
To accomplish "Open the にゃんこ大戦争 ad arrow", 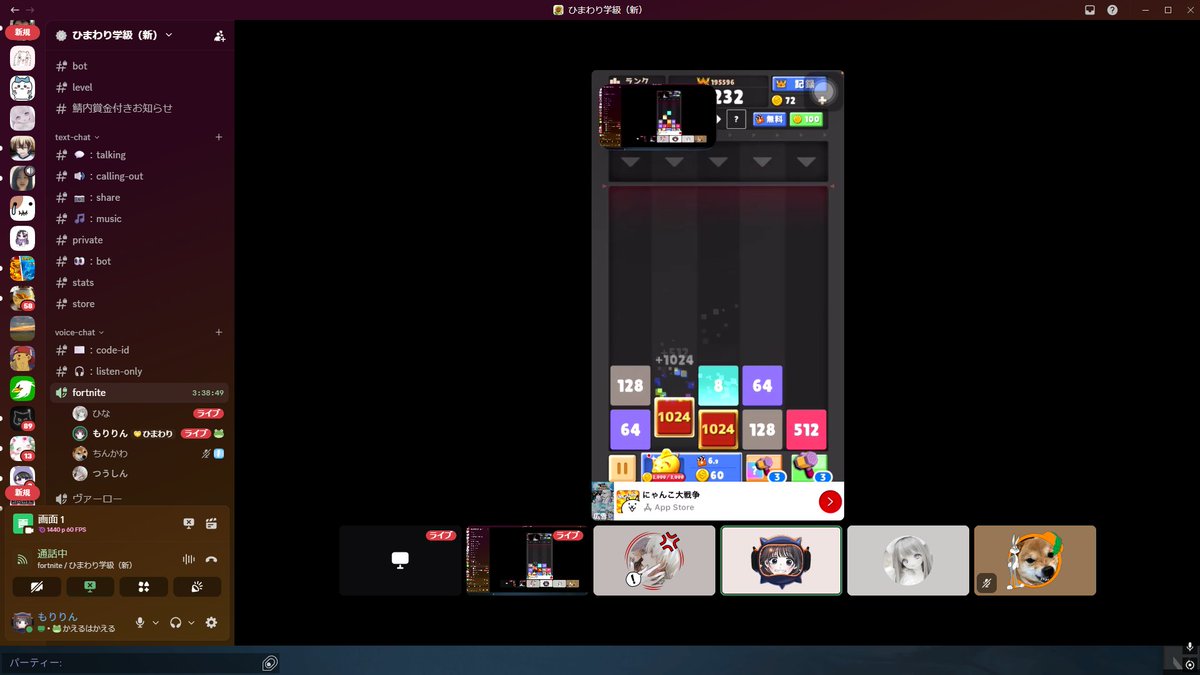I will click(830, 501).
